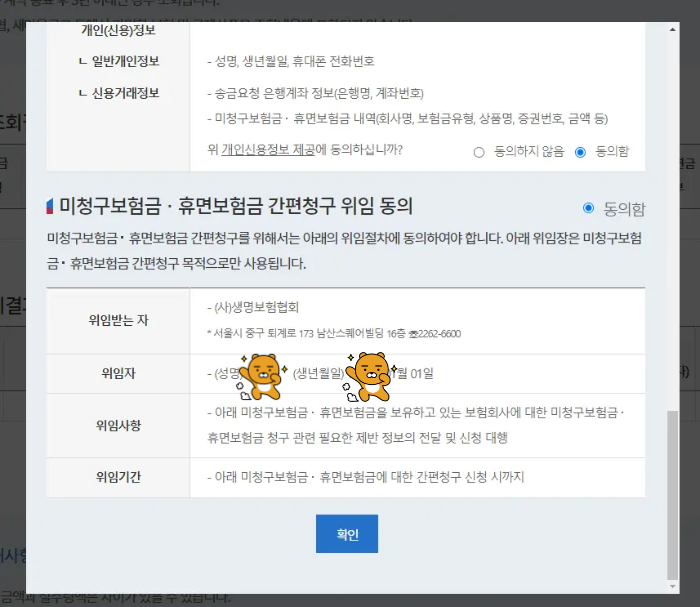Image resolution: width=700 pixels, height=607 pixels.
Task: Click the heading '미청구보험금 · 휴면보험금 간편청구 위임 동의'
Action: pyautogui.click(x=236, y=206)
